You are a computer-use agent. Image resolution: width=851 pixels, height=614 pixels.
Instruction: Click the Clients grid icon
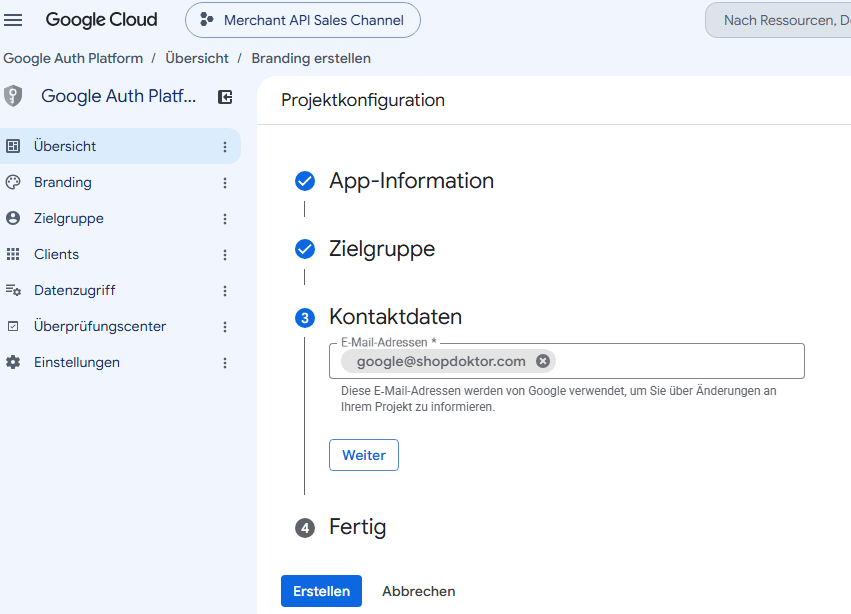tap(13, 254)
